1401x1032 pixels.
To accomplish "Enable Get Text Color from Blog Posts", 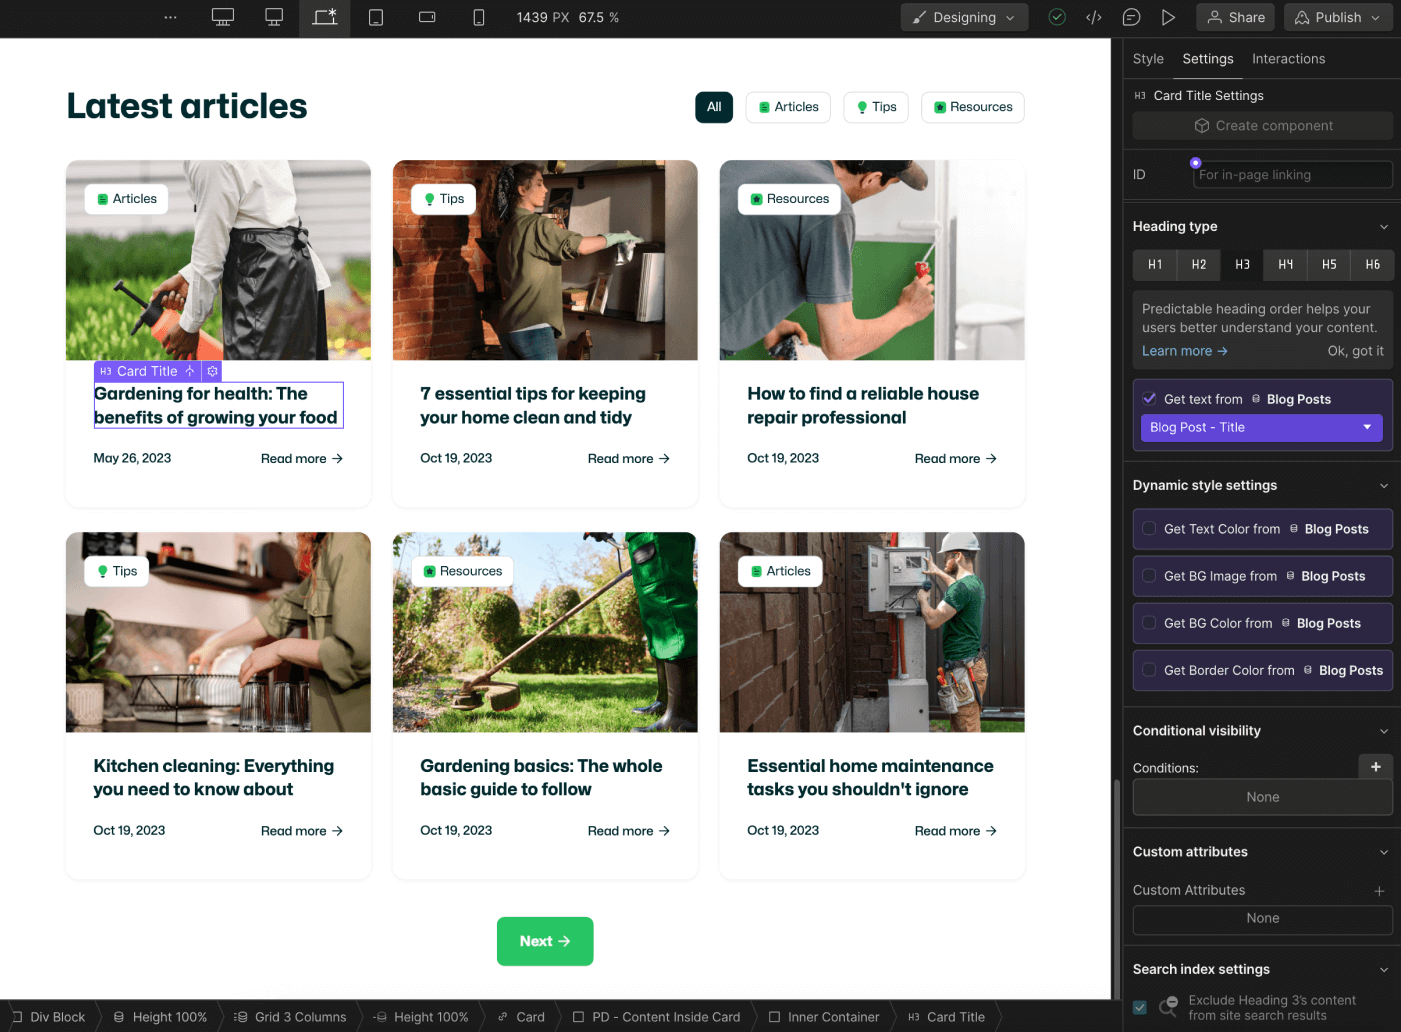I will (1148, 529).
